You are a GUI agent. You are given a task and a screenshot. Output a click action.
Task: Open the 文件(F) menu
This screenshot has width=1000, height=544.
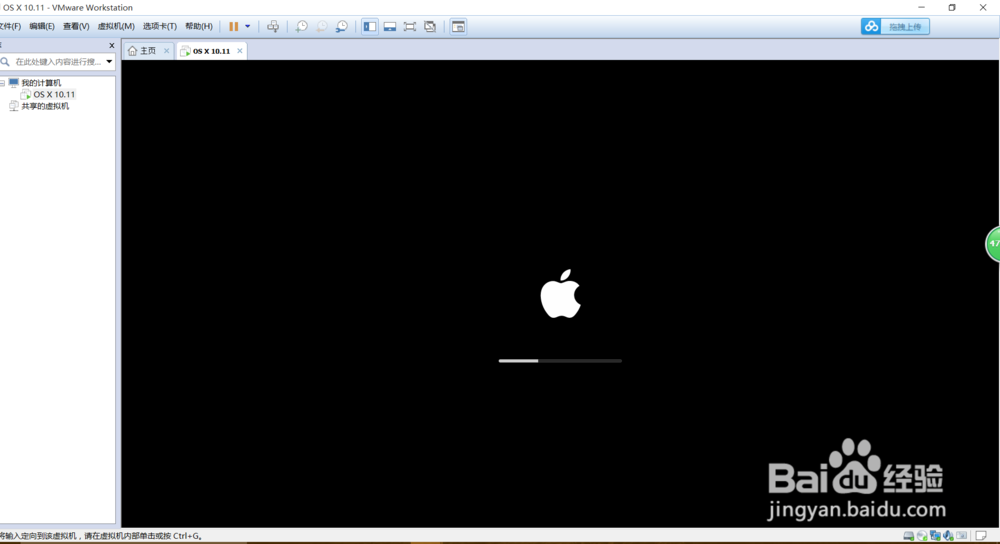(10, 26)
